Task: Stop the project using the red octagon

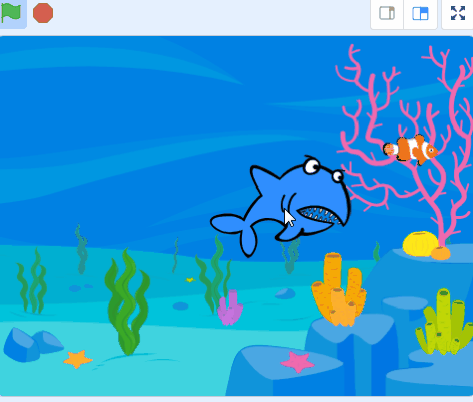Action: click(43, 13)
